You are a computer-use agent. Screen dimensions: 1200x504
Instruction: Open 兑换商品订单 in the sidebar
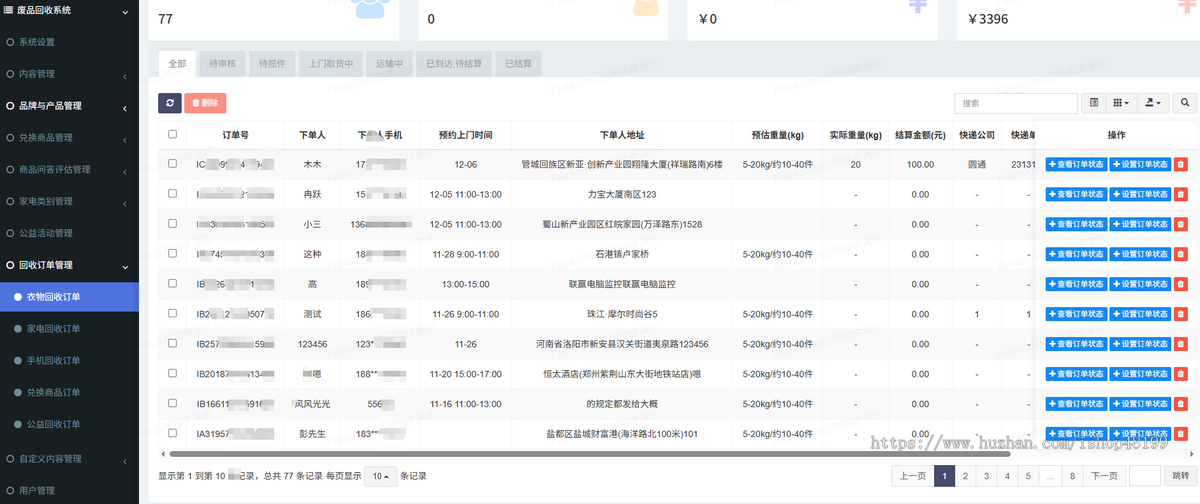pos(69,392)
